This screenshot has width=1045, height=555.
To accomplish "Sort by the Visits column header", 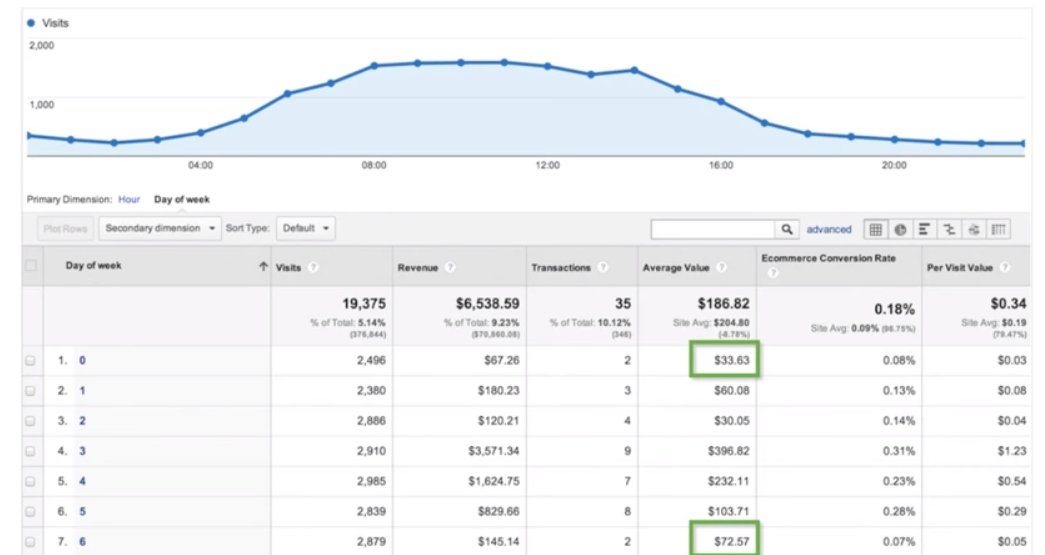I will click(x=289, y=267).
